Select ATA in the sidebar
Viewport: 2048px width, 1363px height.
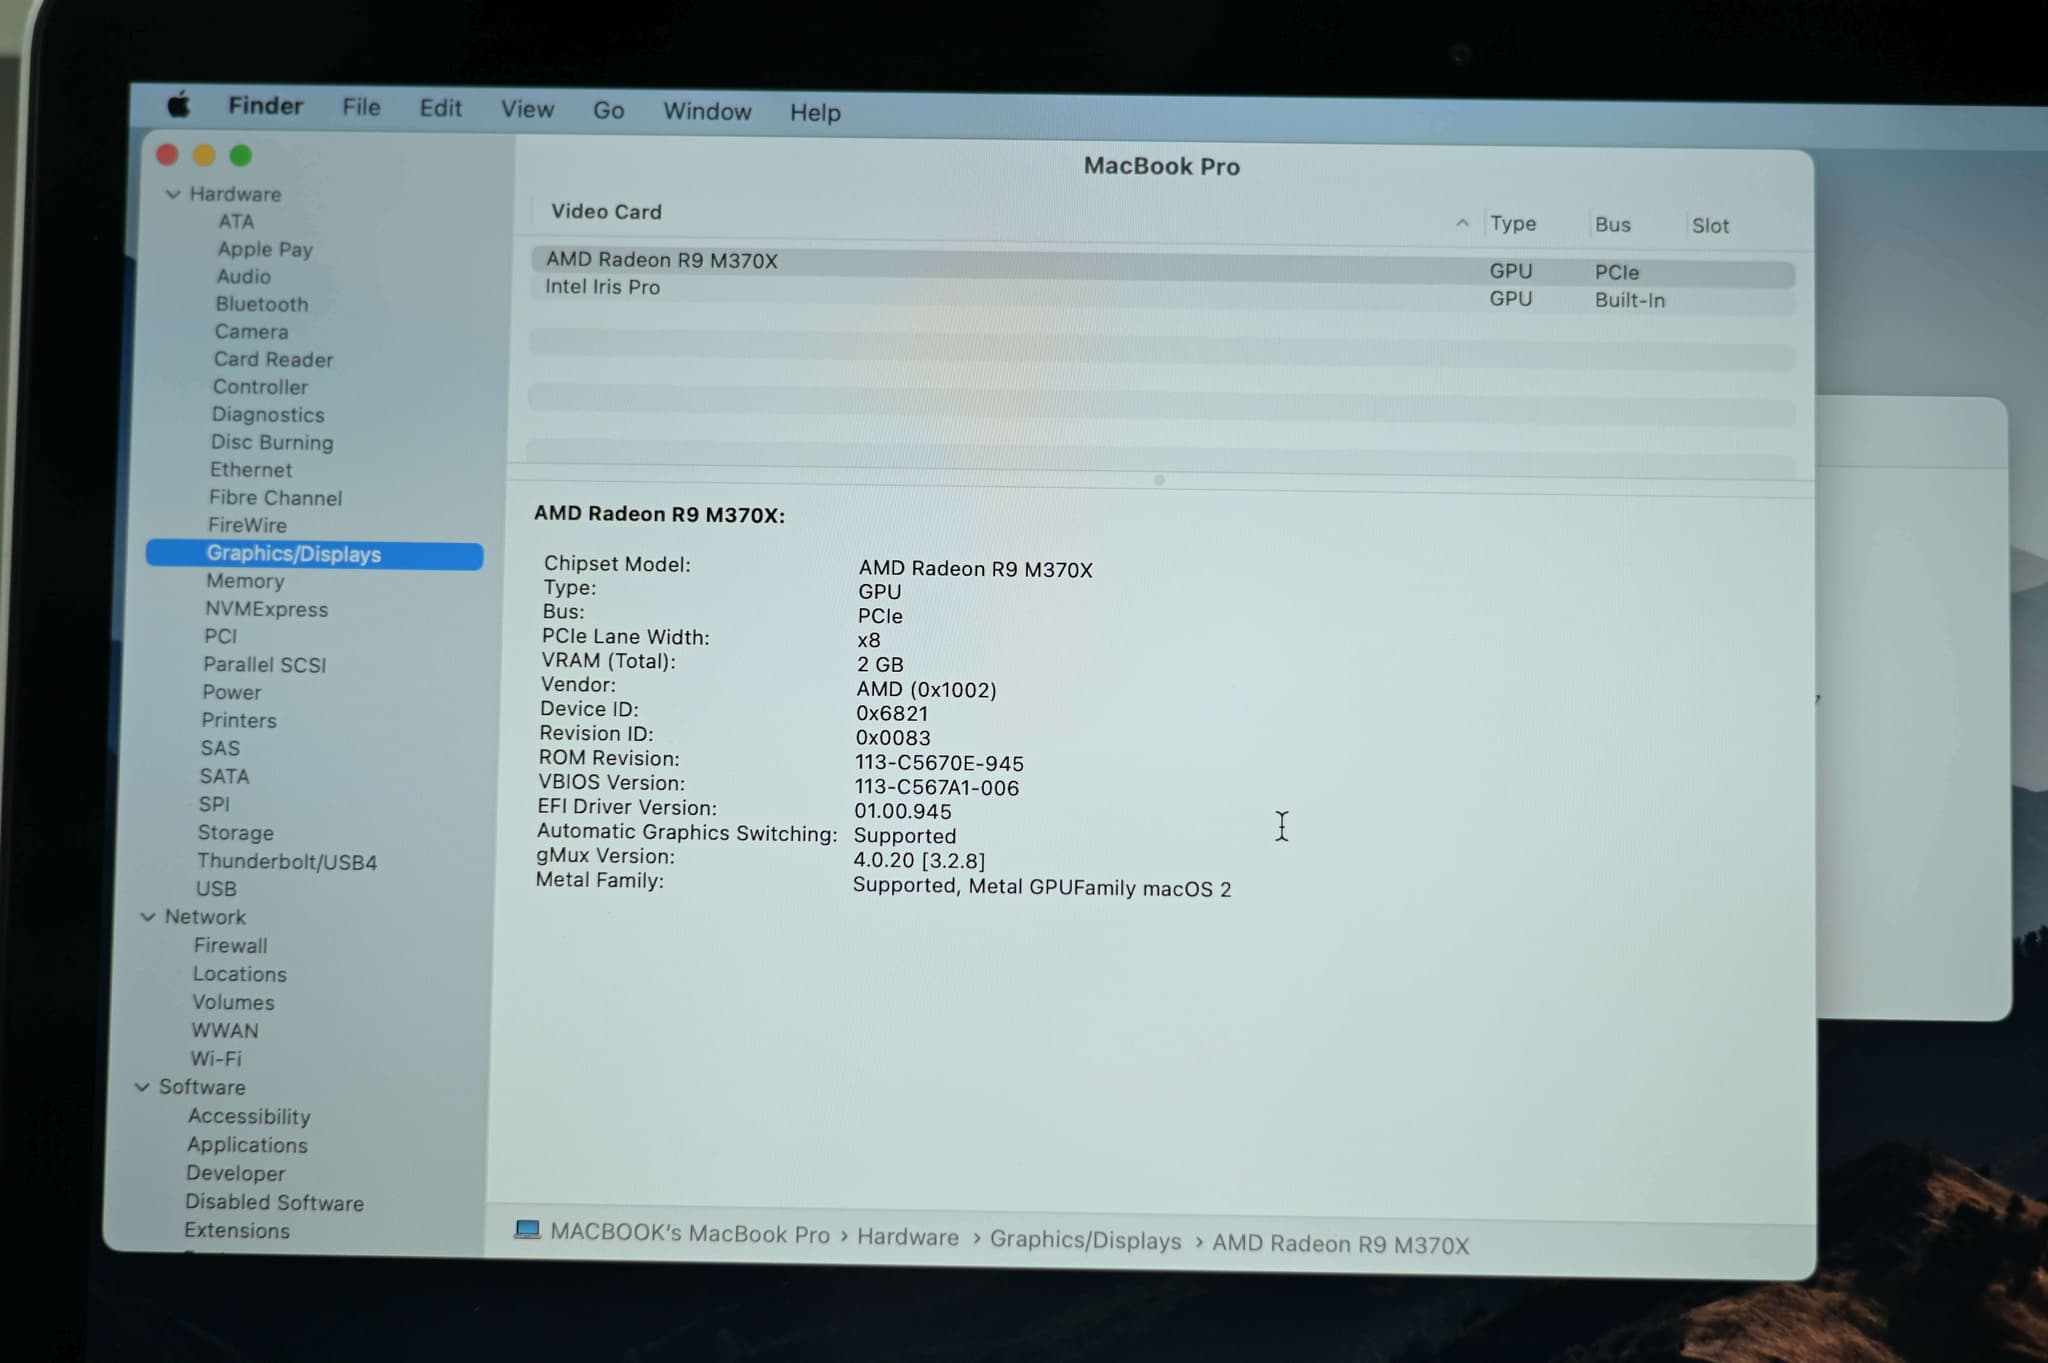[236, 222]
